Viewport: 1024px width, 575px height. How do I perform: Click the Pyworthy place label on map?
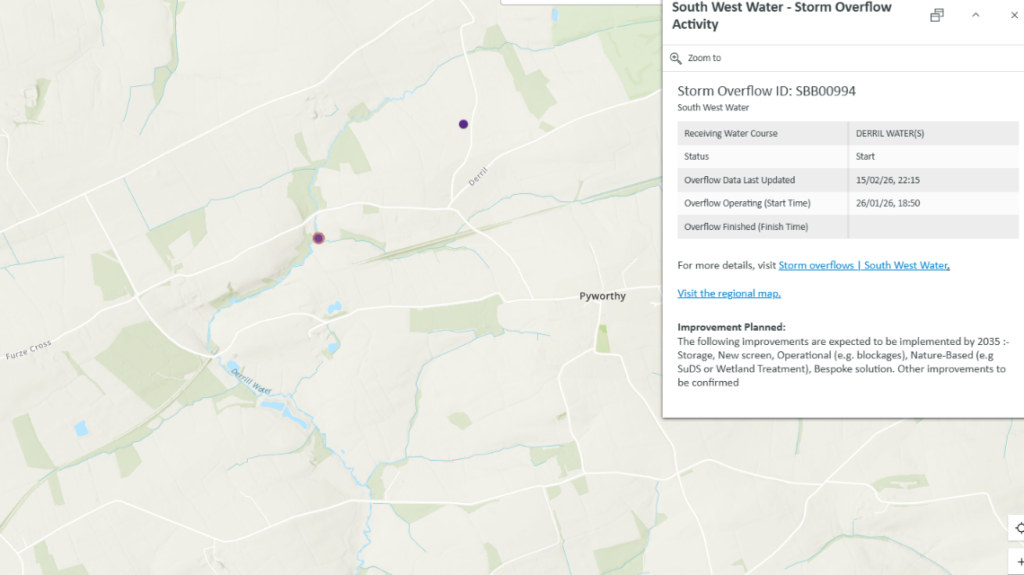[x=602, y=297]
